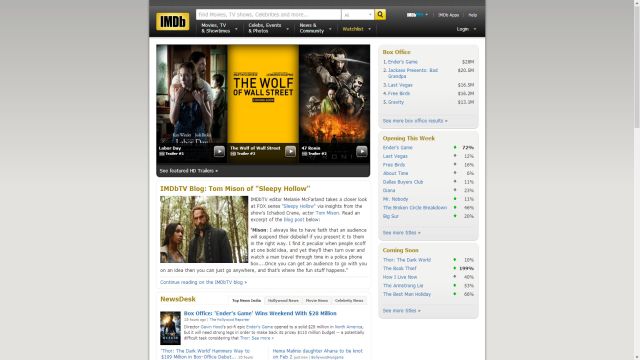
Task: Play the Labor Day trailer
Action: coord(219,151)
